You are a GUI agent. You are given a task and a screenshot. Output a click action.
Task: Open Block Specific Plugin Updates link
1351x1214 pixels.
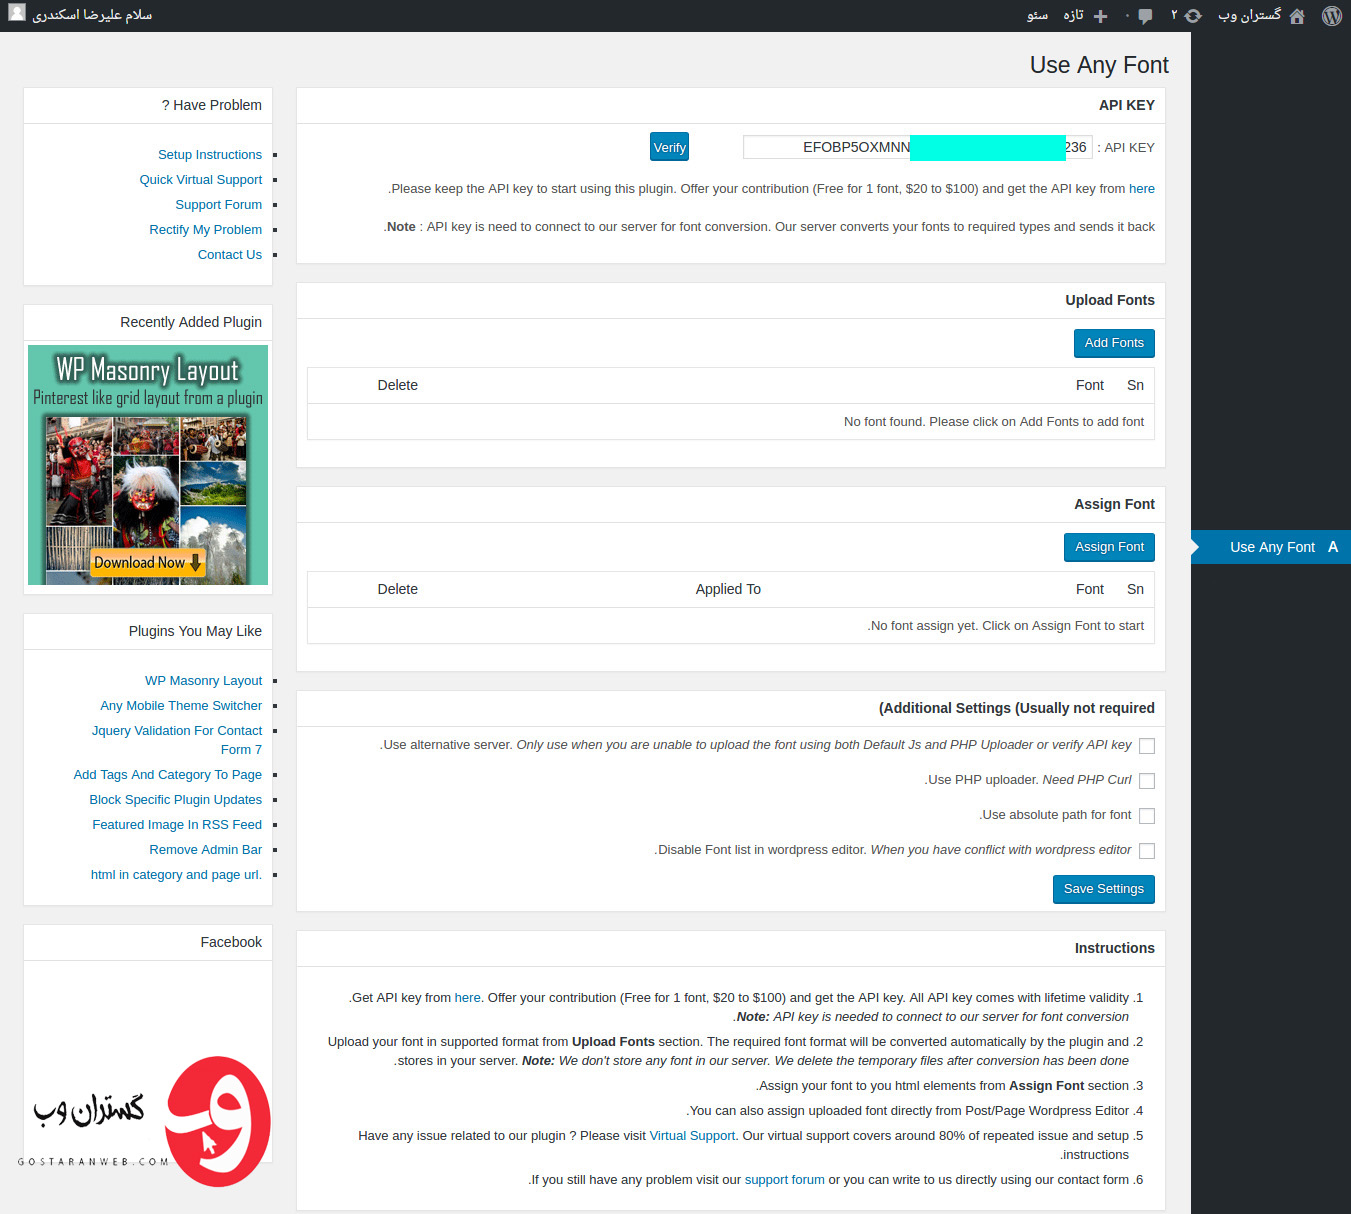[176, 800]
